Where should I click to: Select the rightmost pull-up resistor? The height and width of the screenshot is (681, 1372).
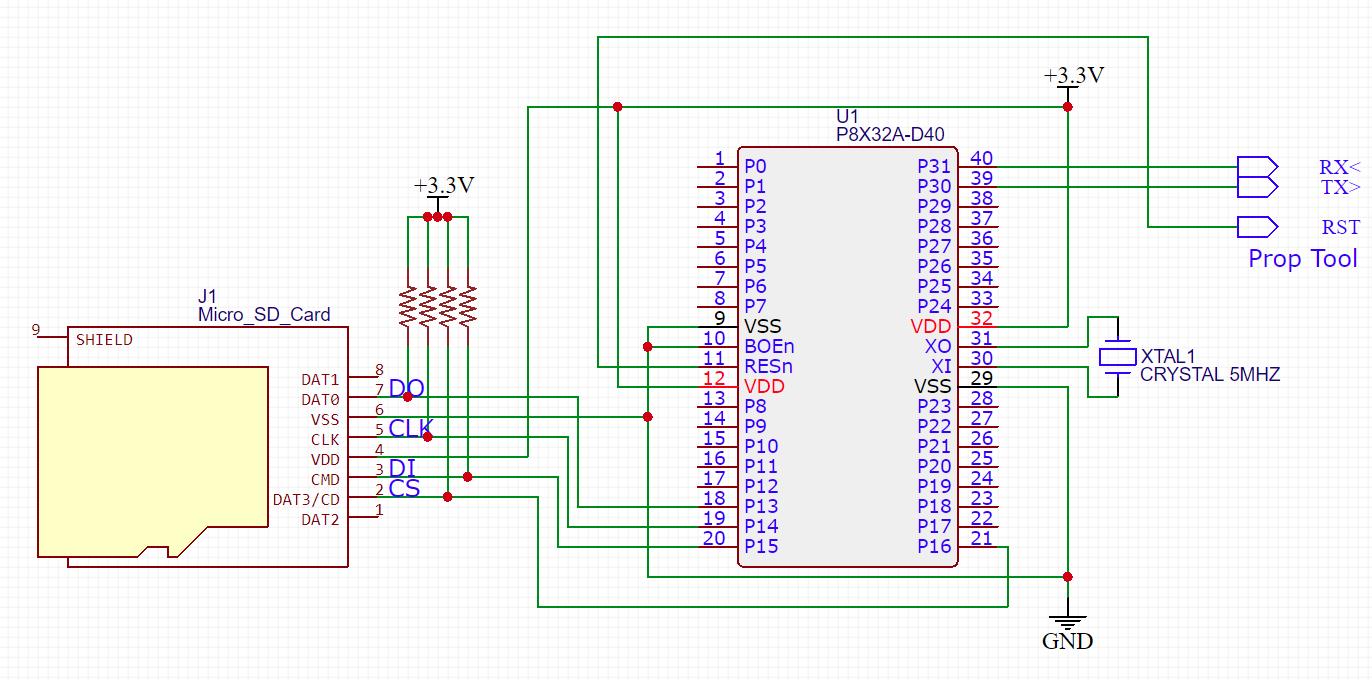468,307
